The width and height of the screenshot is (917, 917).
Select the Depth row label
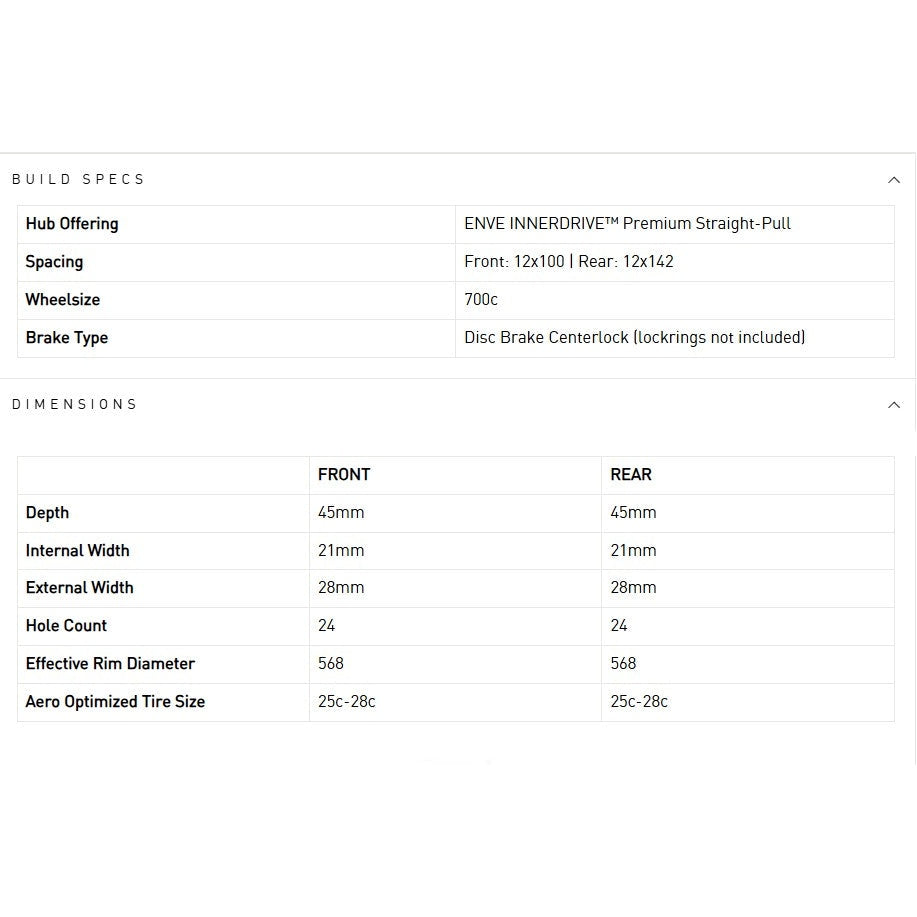click(47, 513)
